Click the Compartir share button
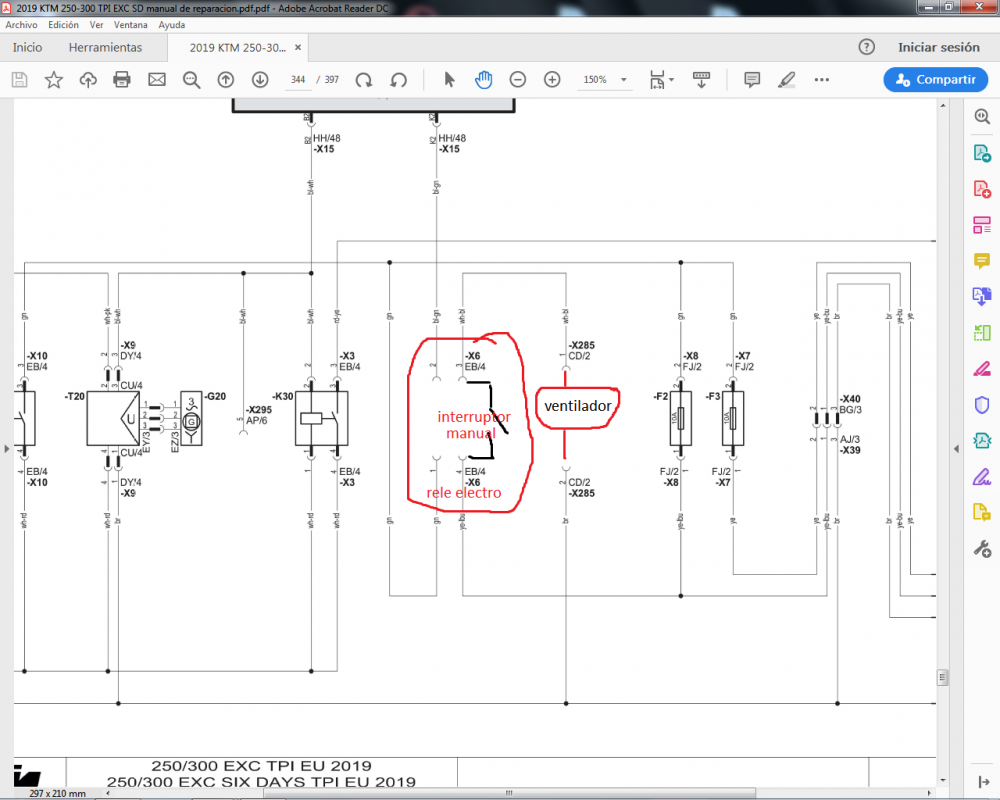This screenshot has height=800, width=1000. coord(936,80)
